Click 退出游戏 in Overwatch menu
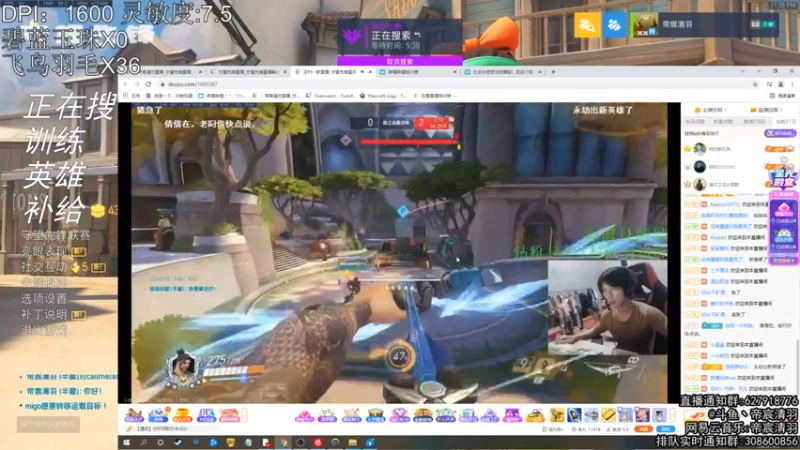800x450 pixels. coord(44,331)
